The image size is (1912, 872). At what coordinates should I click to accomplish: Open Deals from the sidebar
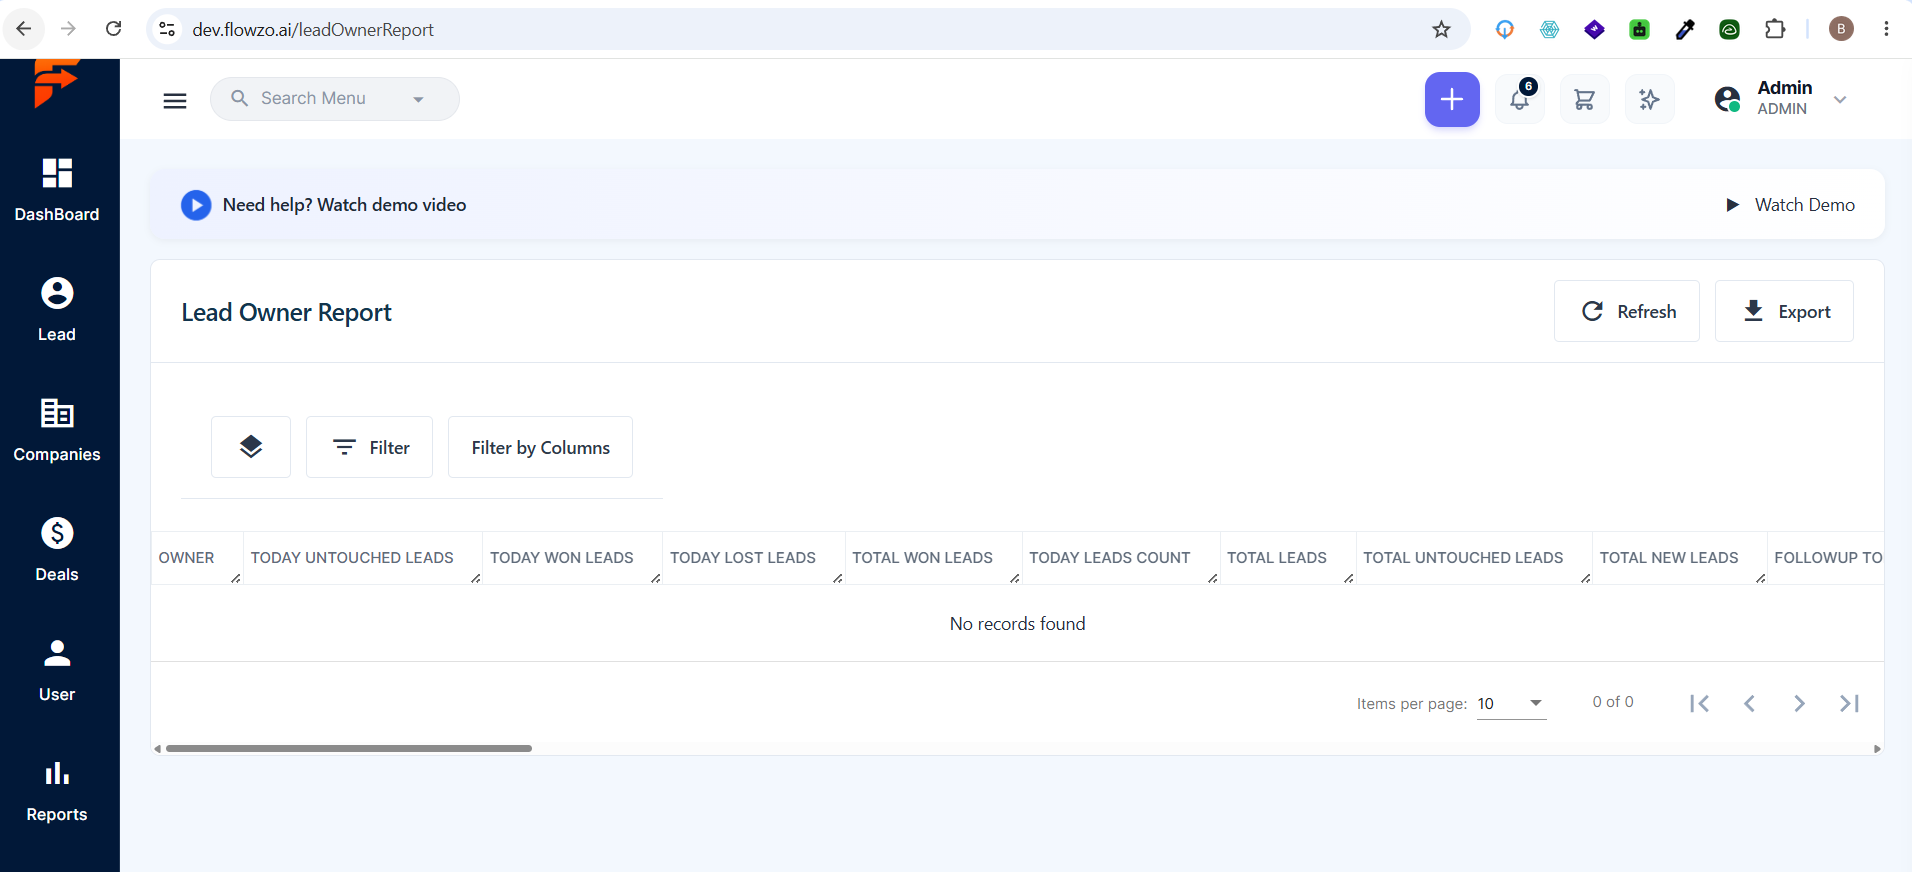pyautogui.click(x=57, y=550)
